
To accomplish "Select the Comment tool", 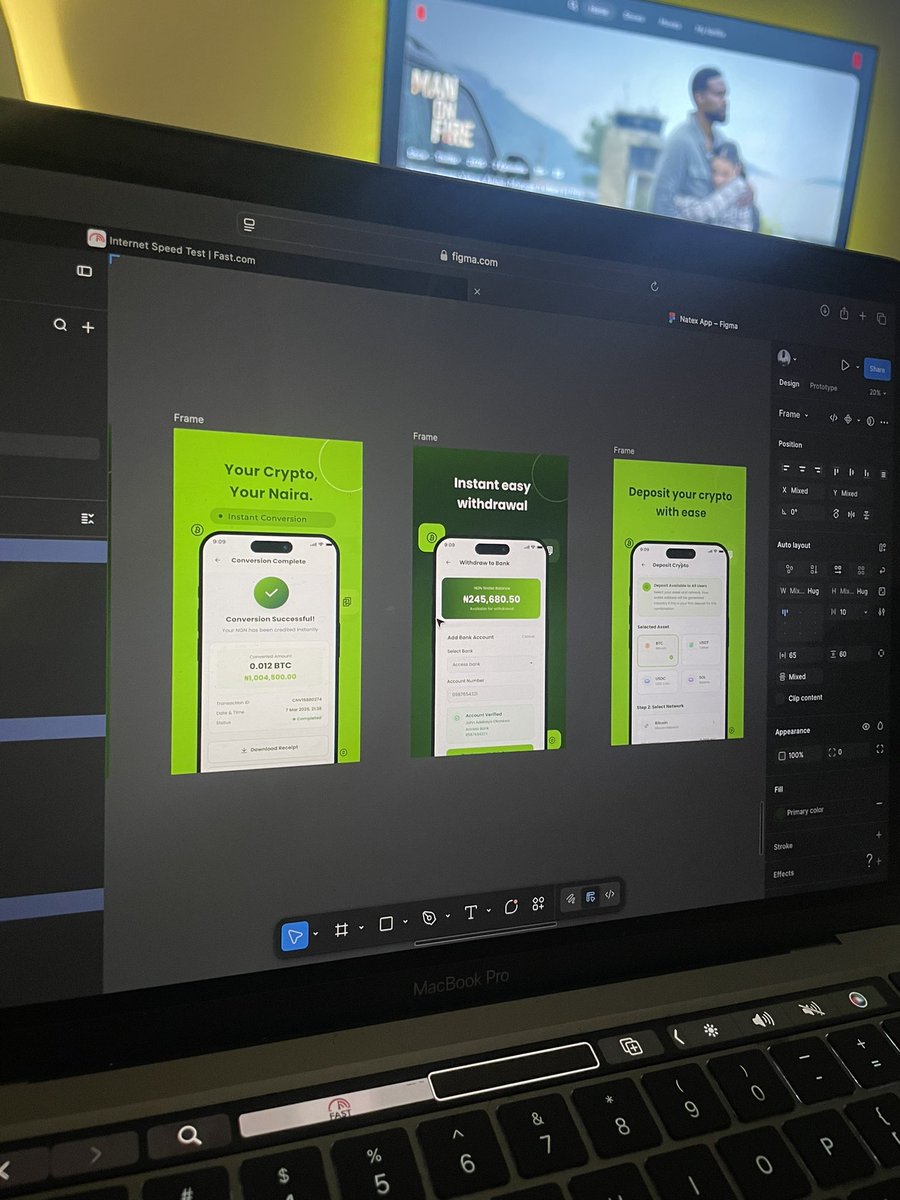I will (x=511, y=907).
